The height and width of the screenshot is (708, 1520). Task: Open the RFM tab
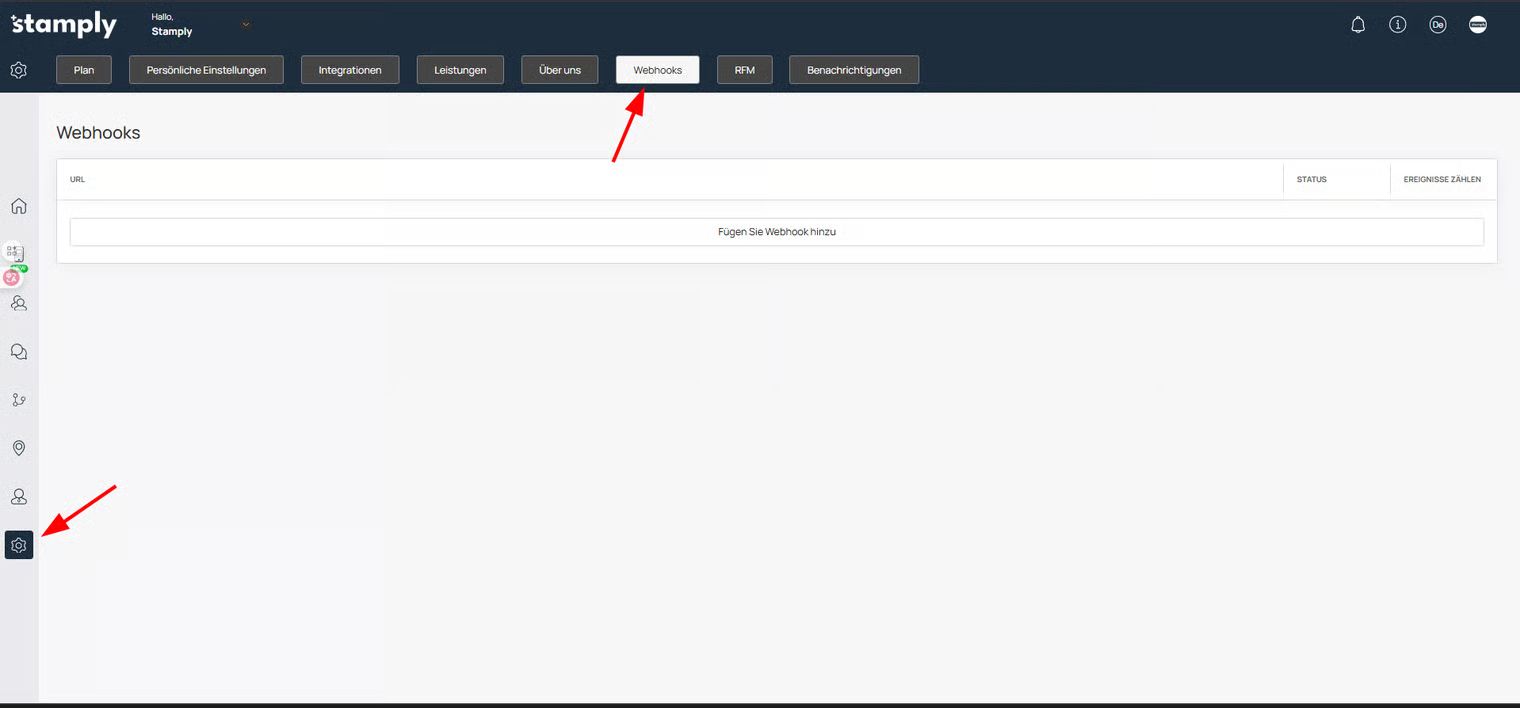pyautogui.click(x=745, y=70)
